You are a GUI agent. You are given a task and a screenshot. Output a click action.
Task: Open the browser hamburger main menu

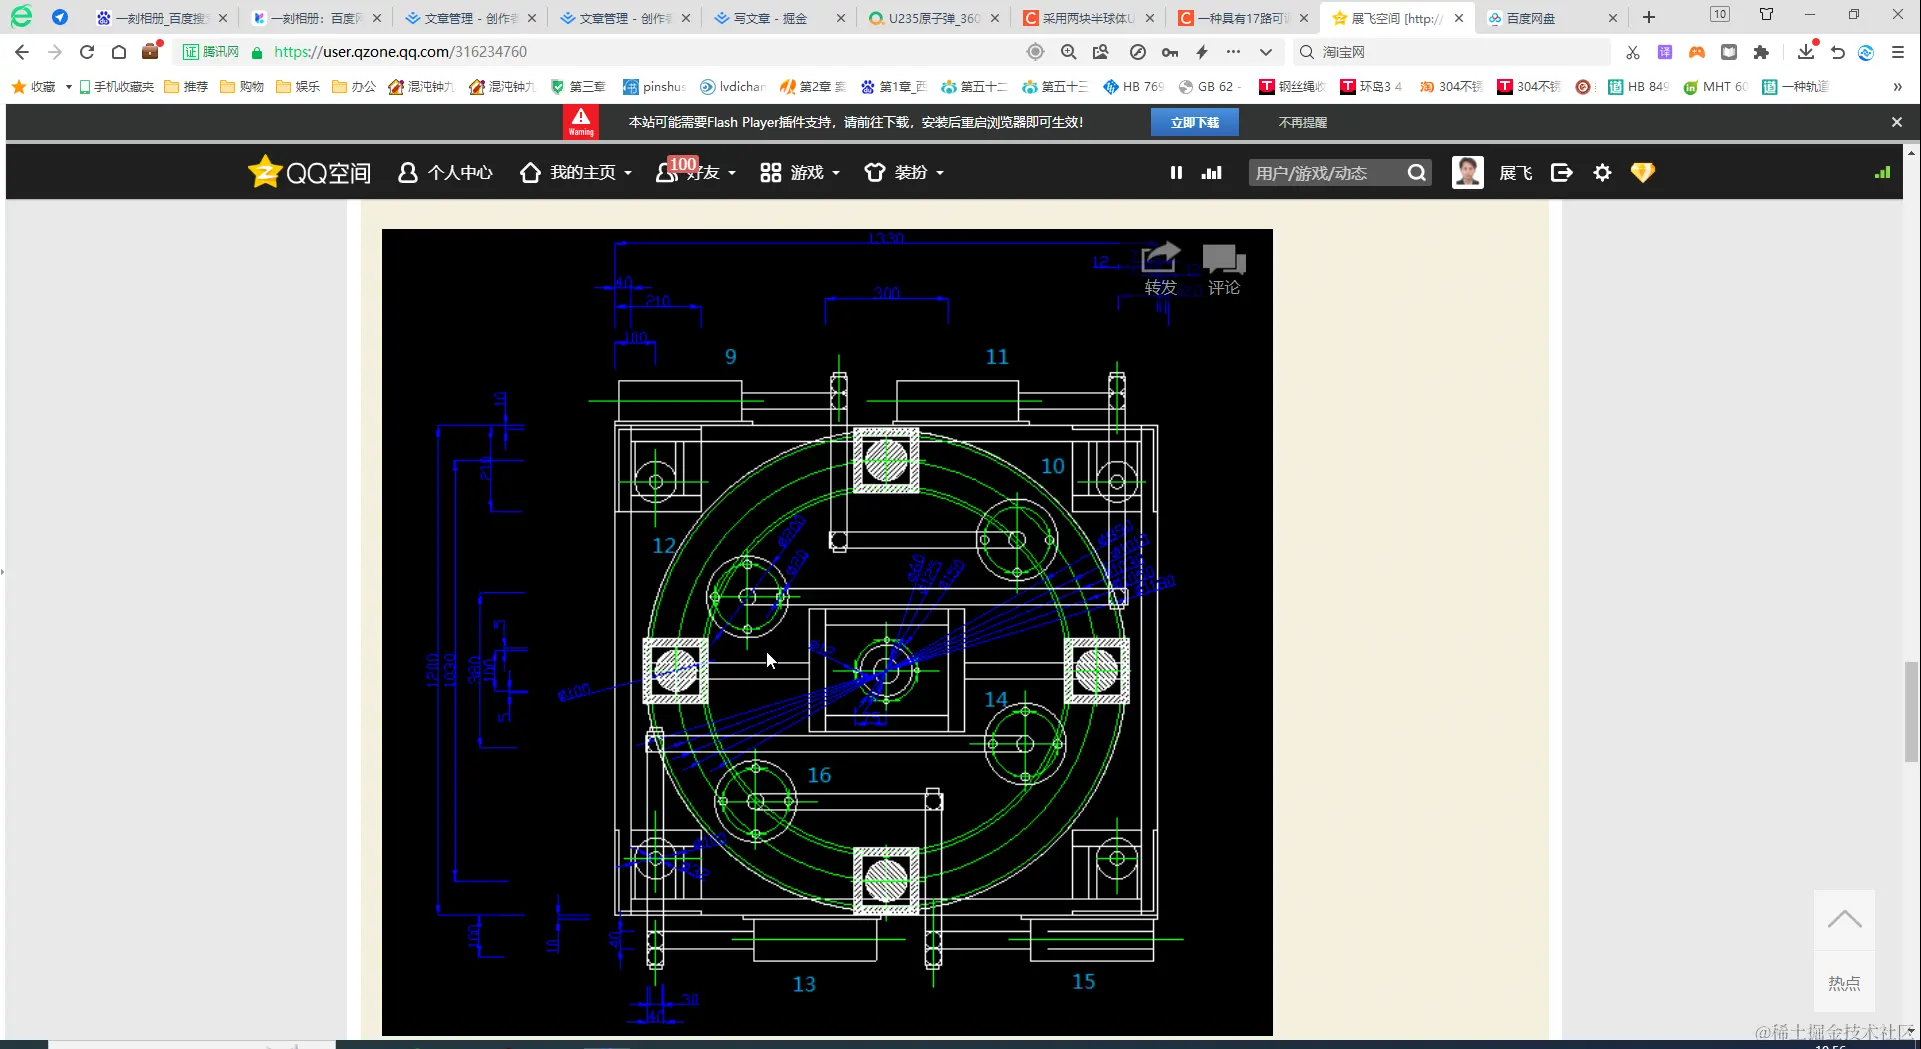point(1898,52)
